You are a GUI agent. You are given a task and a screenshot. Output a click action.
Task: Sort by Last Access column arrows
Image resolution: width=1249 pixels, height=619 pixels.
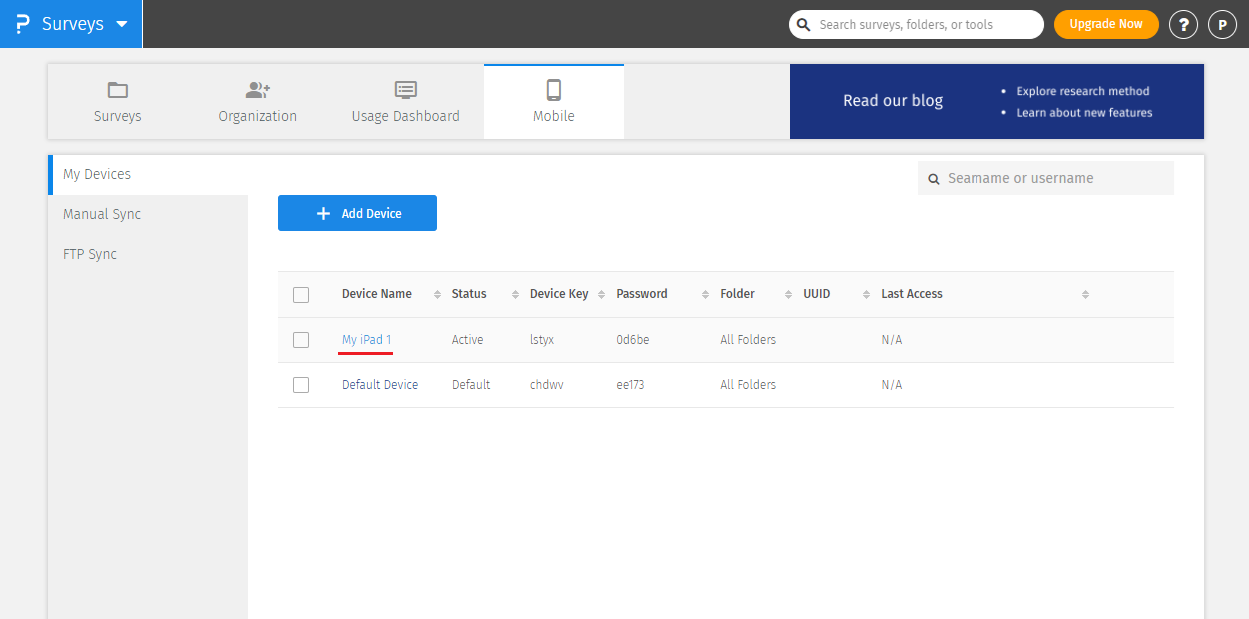(1085, 295)
